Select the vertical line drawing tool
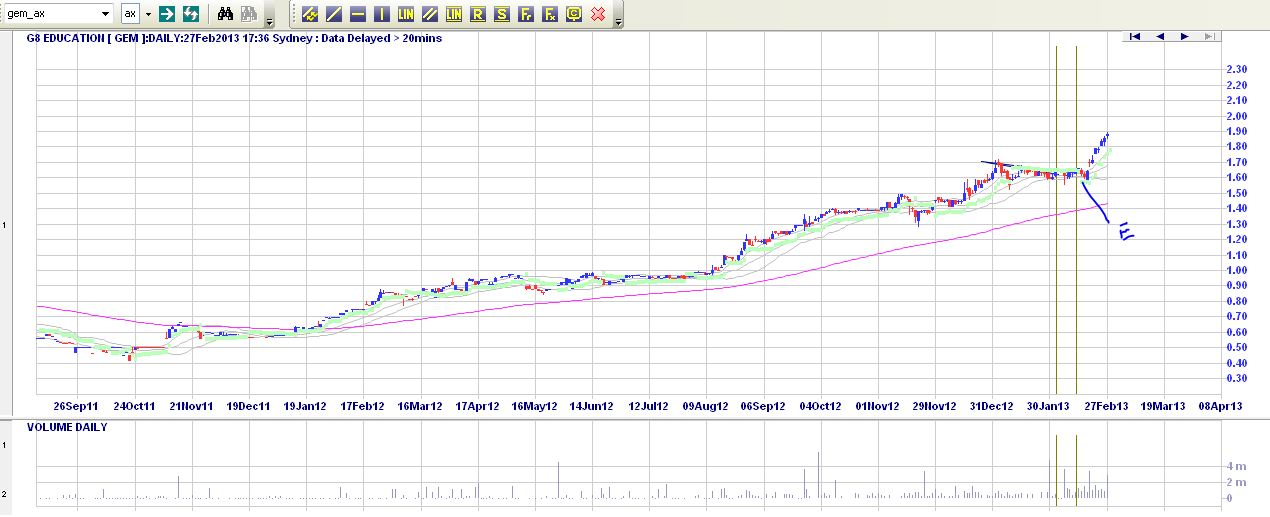Screen dimensions: 1270x517 coord(382,14)
